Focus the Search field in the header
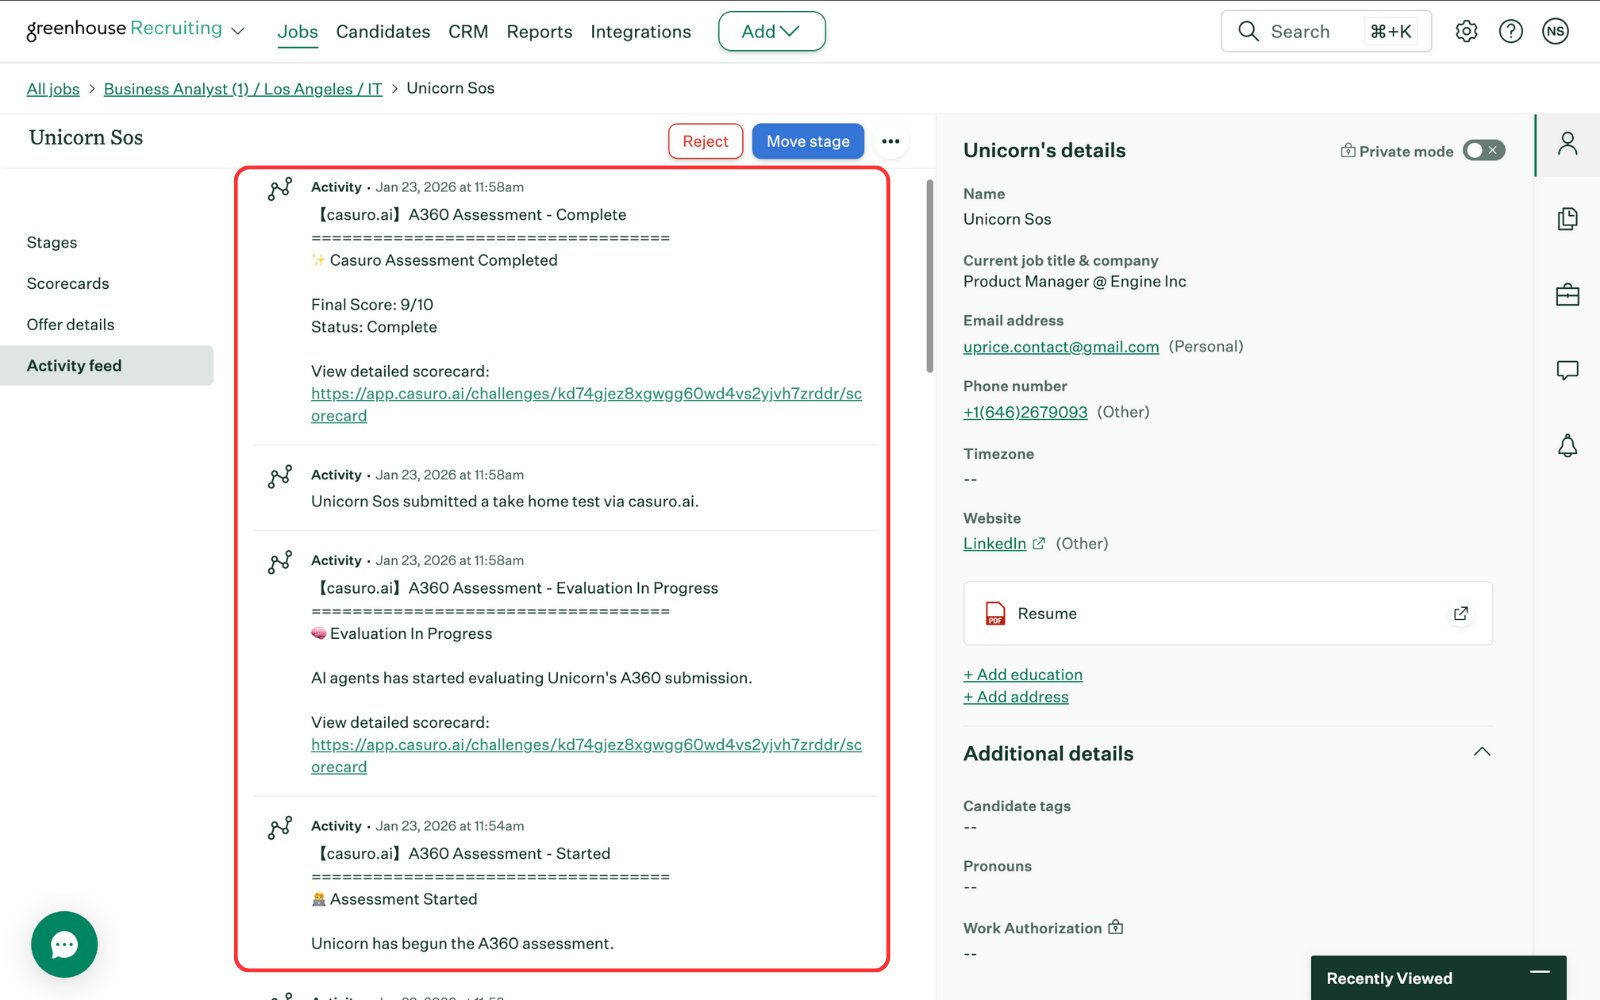This screenshot has width=1600, height=1000. [1326, 31]
